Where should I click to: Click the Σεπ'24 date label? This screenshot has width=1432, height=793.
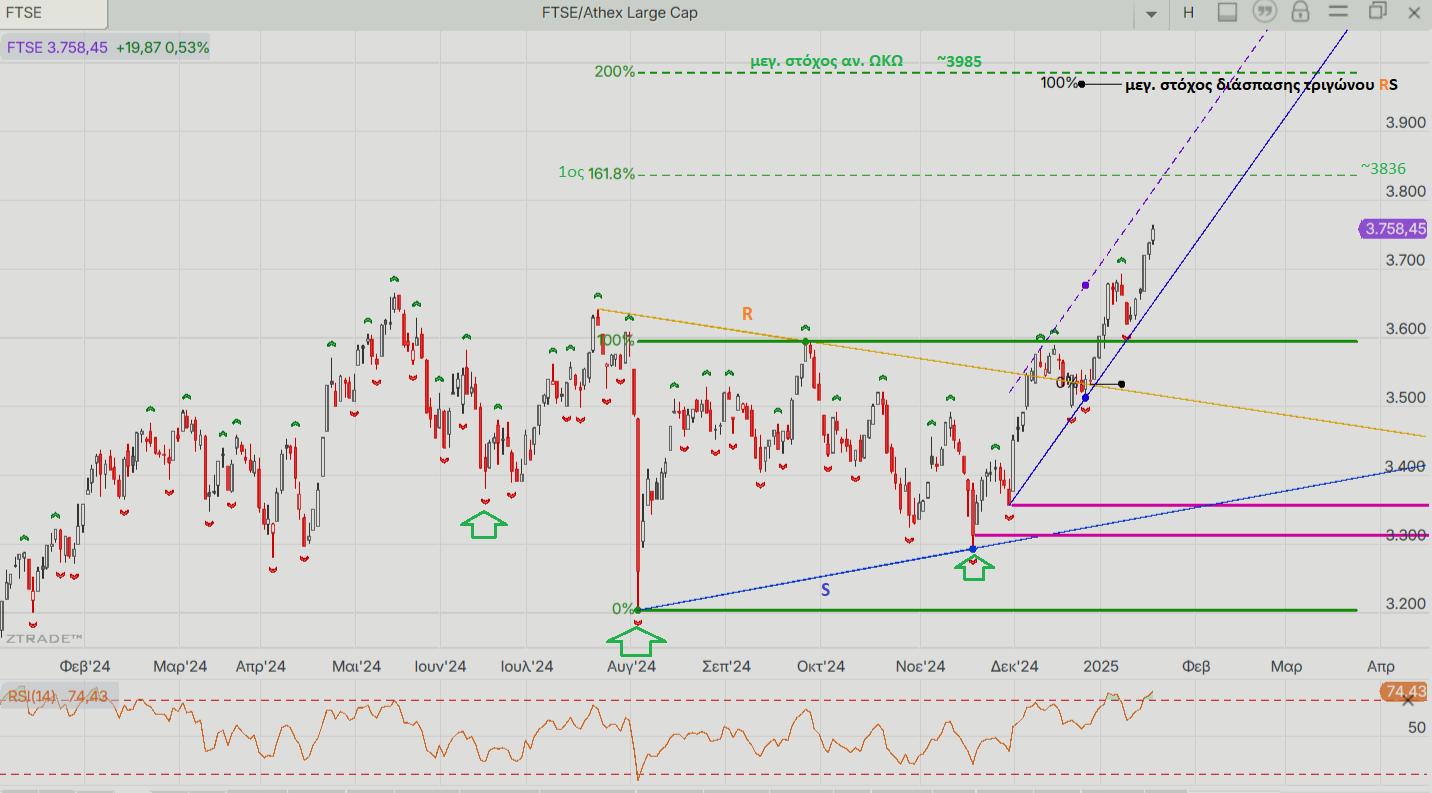click(x=726, y=666)
